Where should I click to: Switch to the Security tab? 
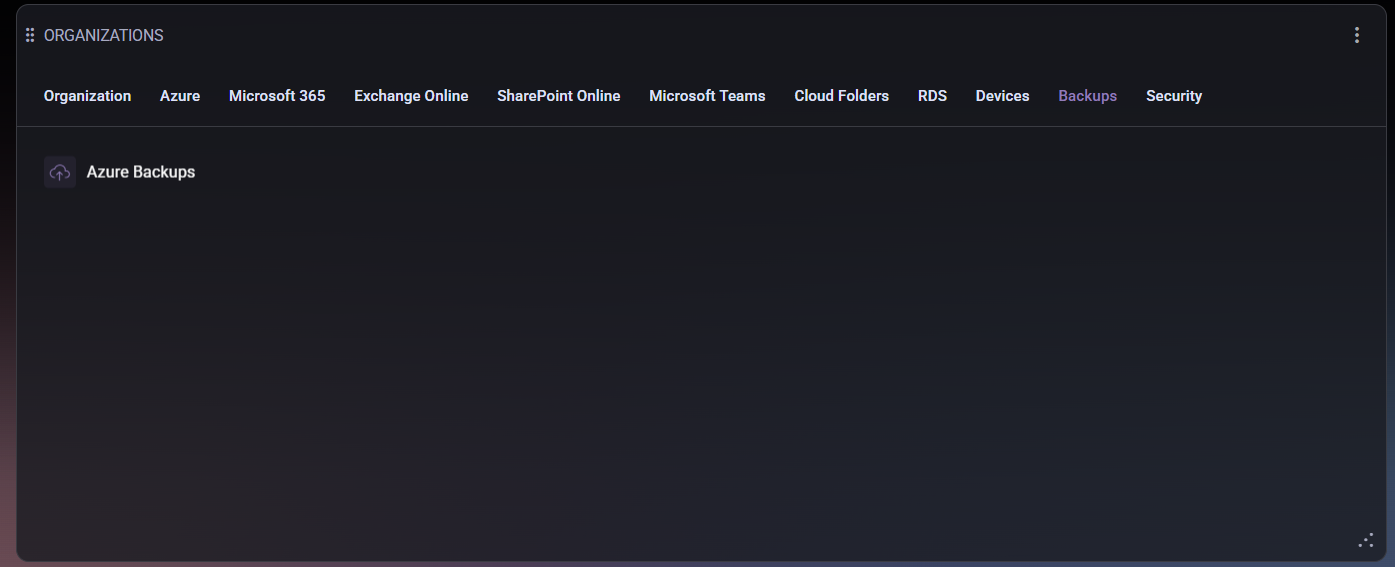pos(1173,96)
